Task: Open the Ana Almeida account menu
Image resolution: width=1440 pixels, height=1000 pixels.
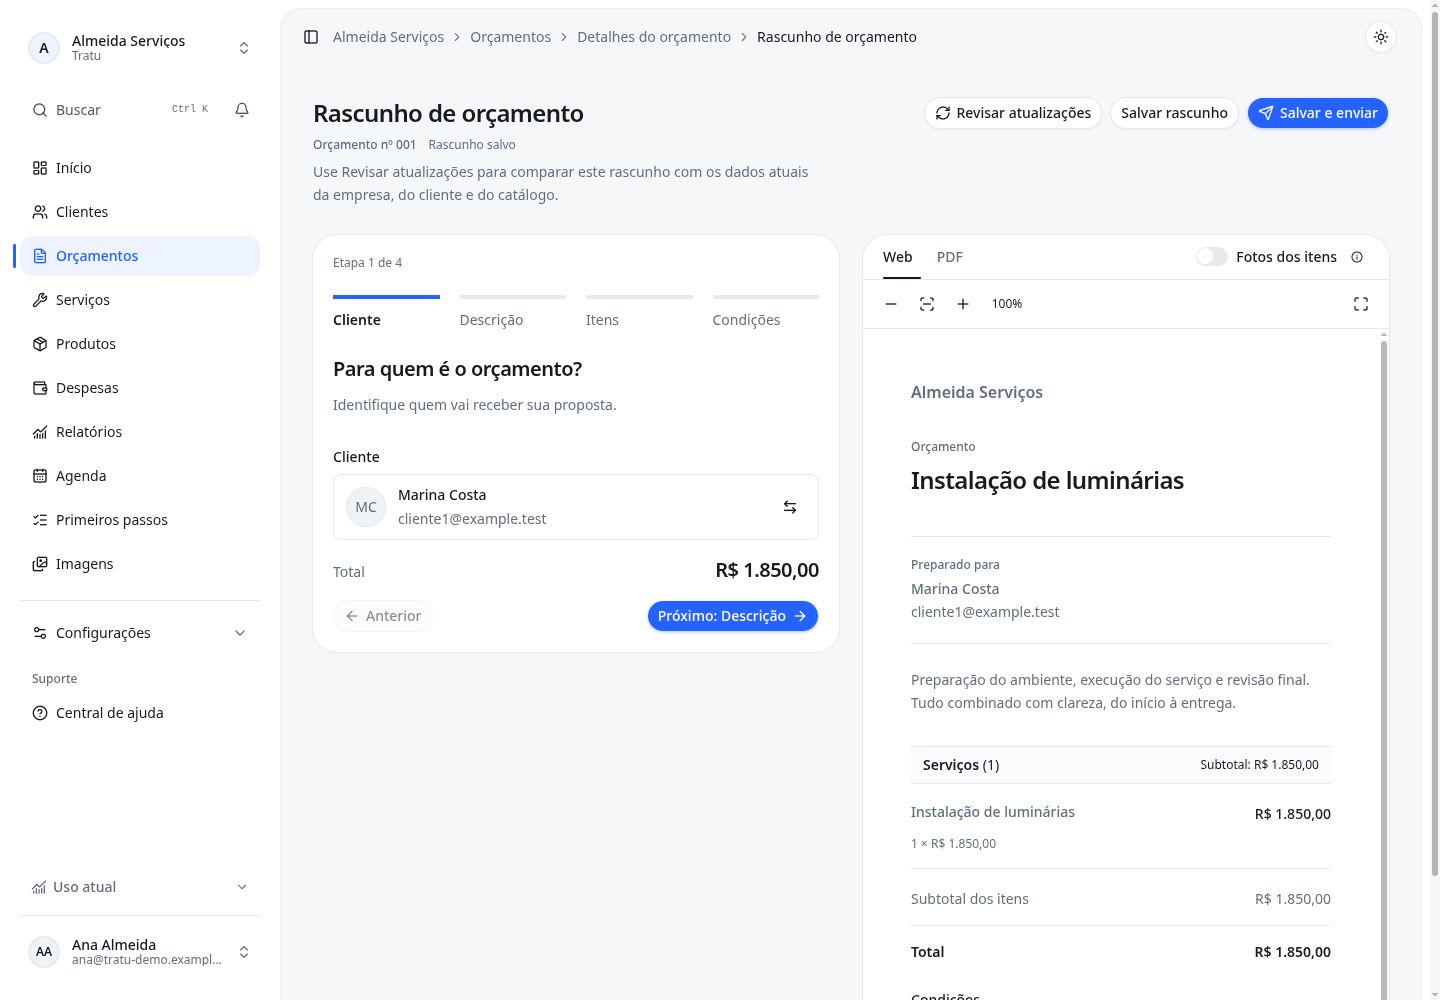Action: coord(140,952)
